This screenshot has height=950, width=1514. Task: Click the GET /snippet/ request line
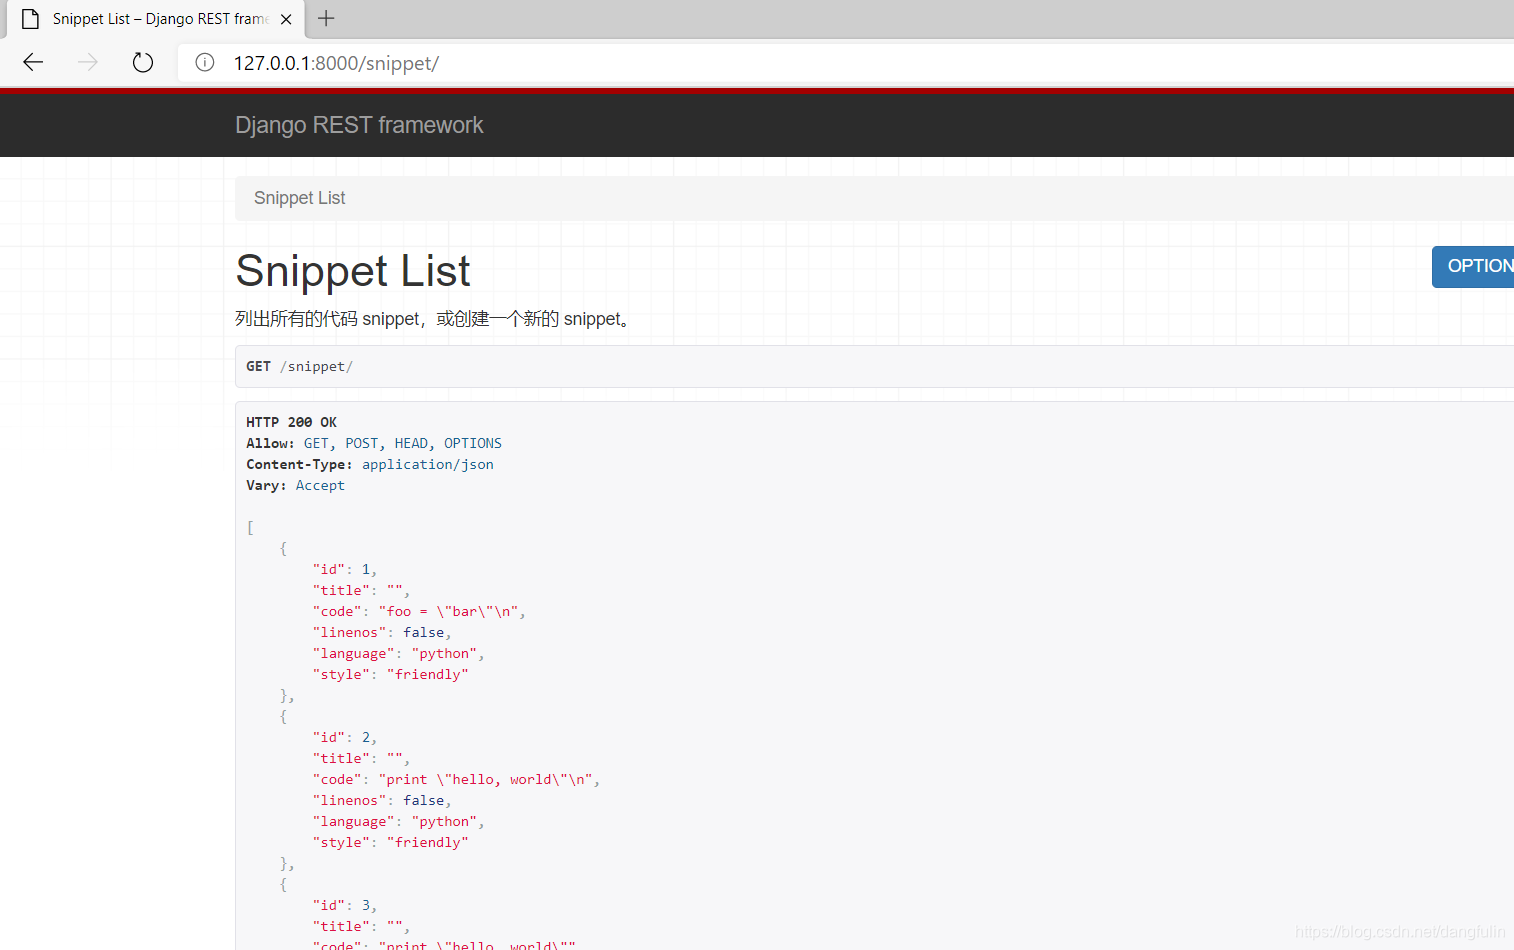coord(299,366)
